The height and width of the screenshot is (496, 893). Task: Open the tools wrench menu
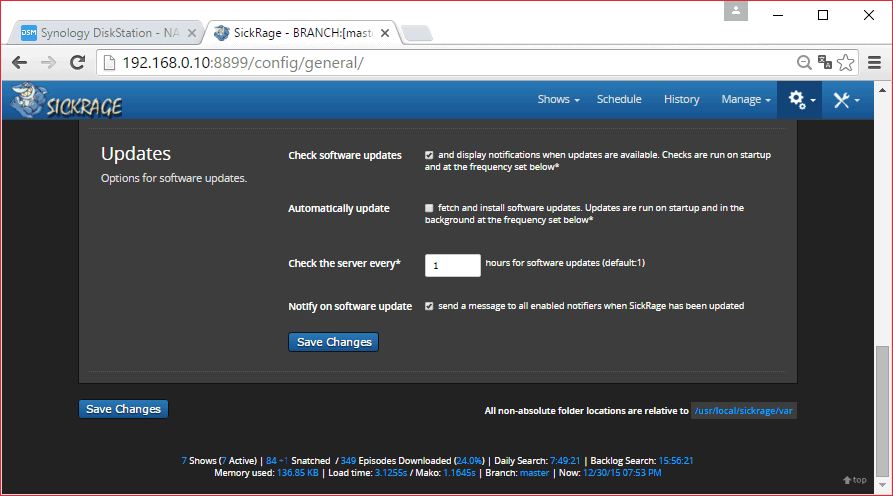pos(846,100)
